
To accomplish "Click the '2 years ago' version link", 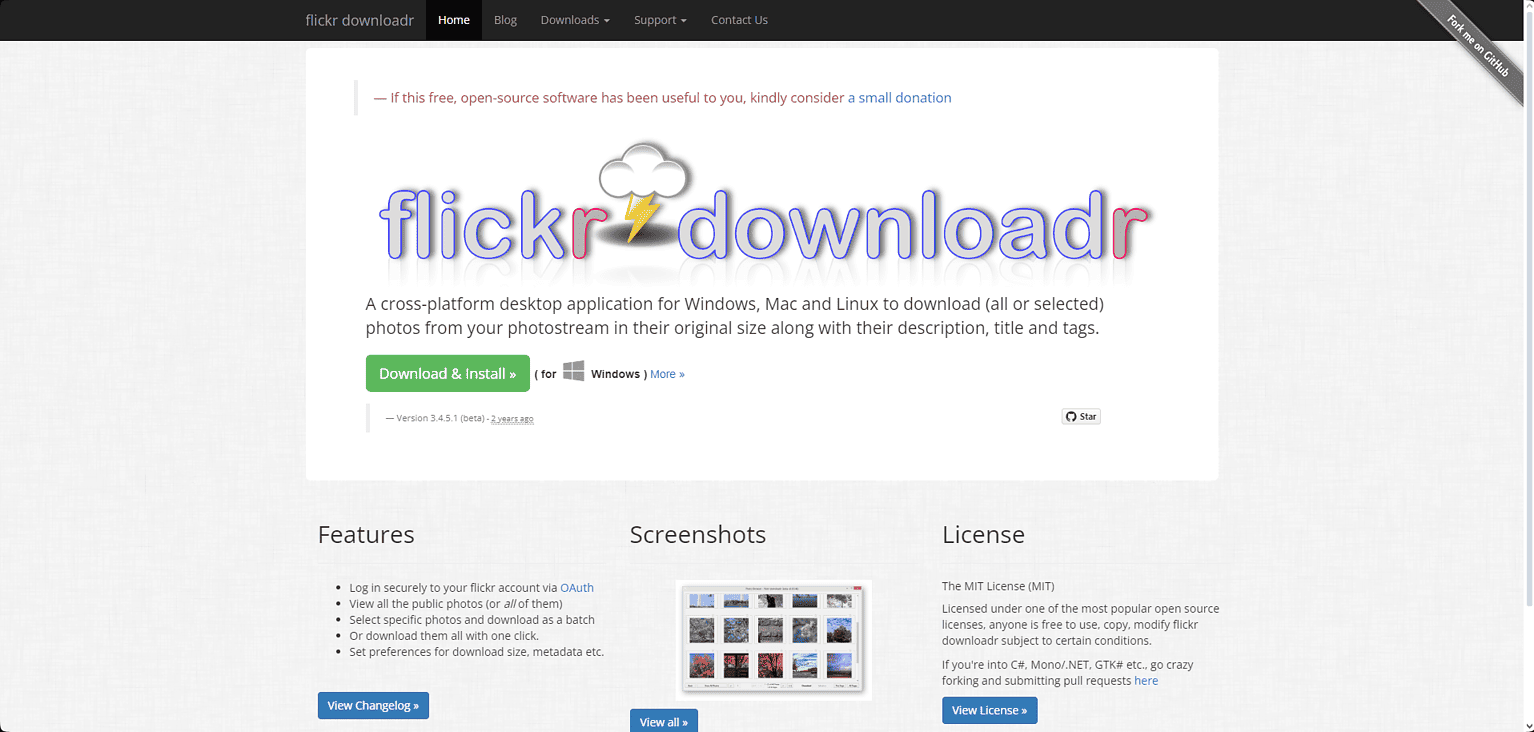I will pyautogui.click(x=512, y=418).
